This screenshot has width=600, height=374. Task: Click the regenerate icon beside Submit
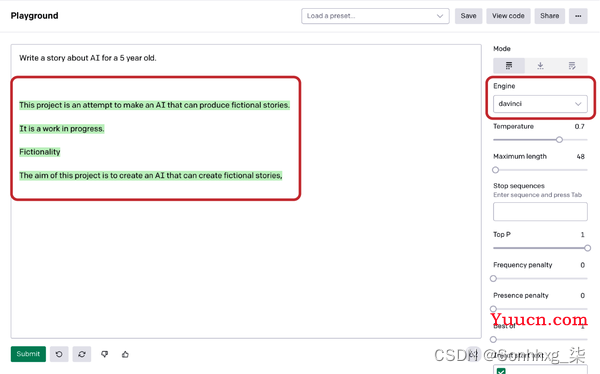click(82, 354)
